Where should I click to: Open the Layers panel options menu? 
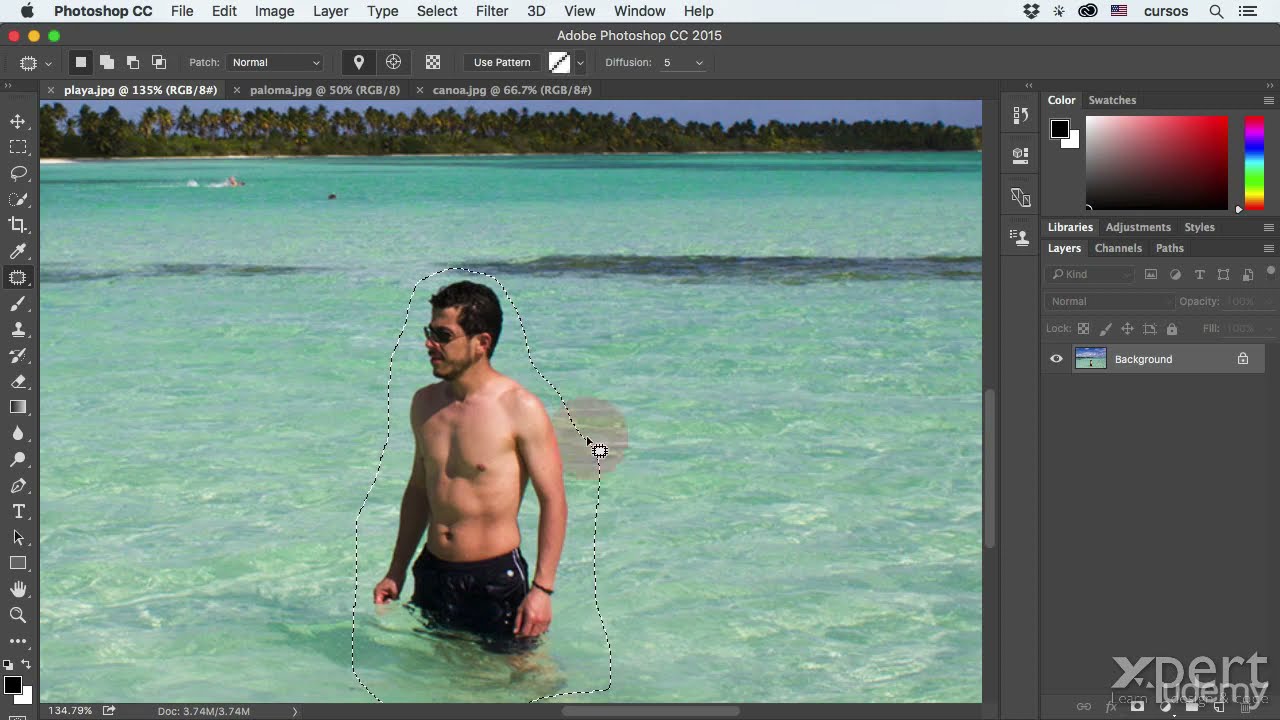pyautogui.click(x=1269, y=248)
